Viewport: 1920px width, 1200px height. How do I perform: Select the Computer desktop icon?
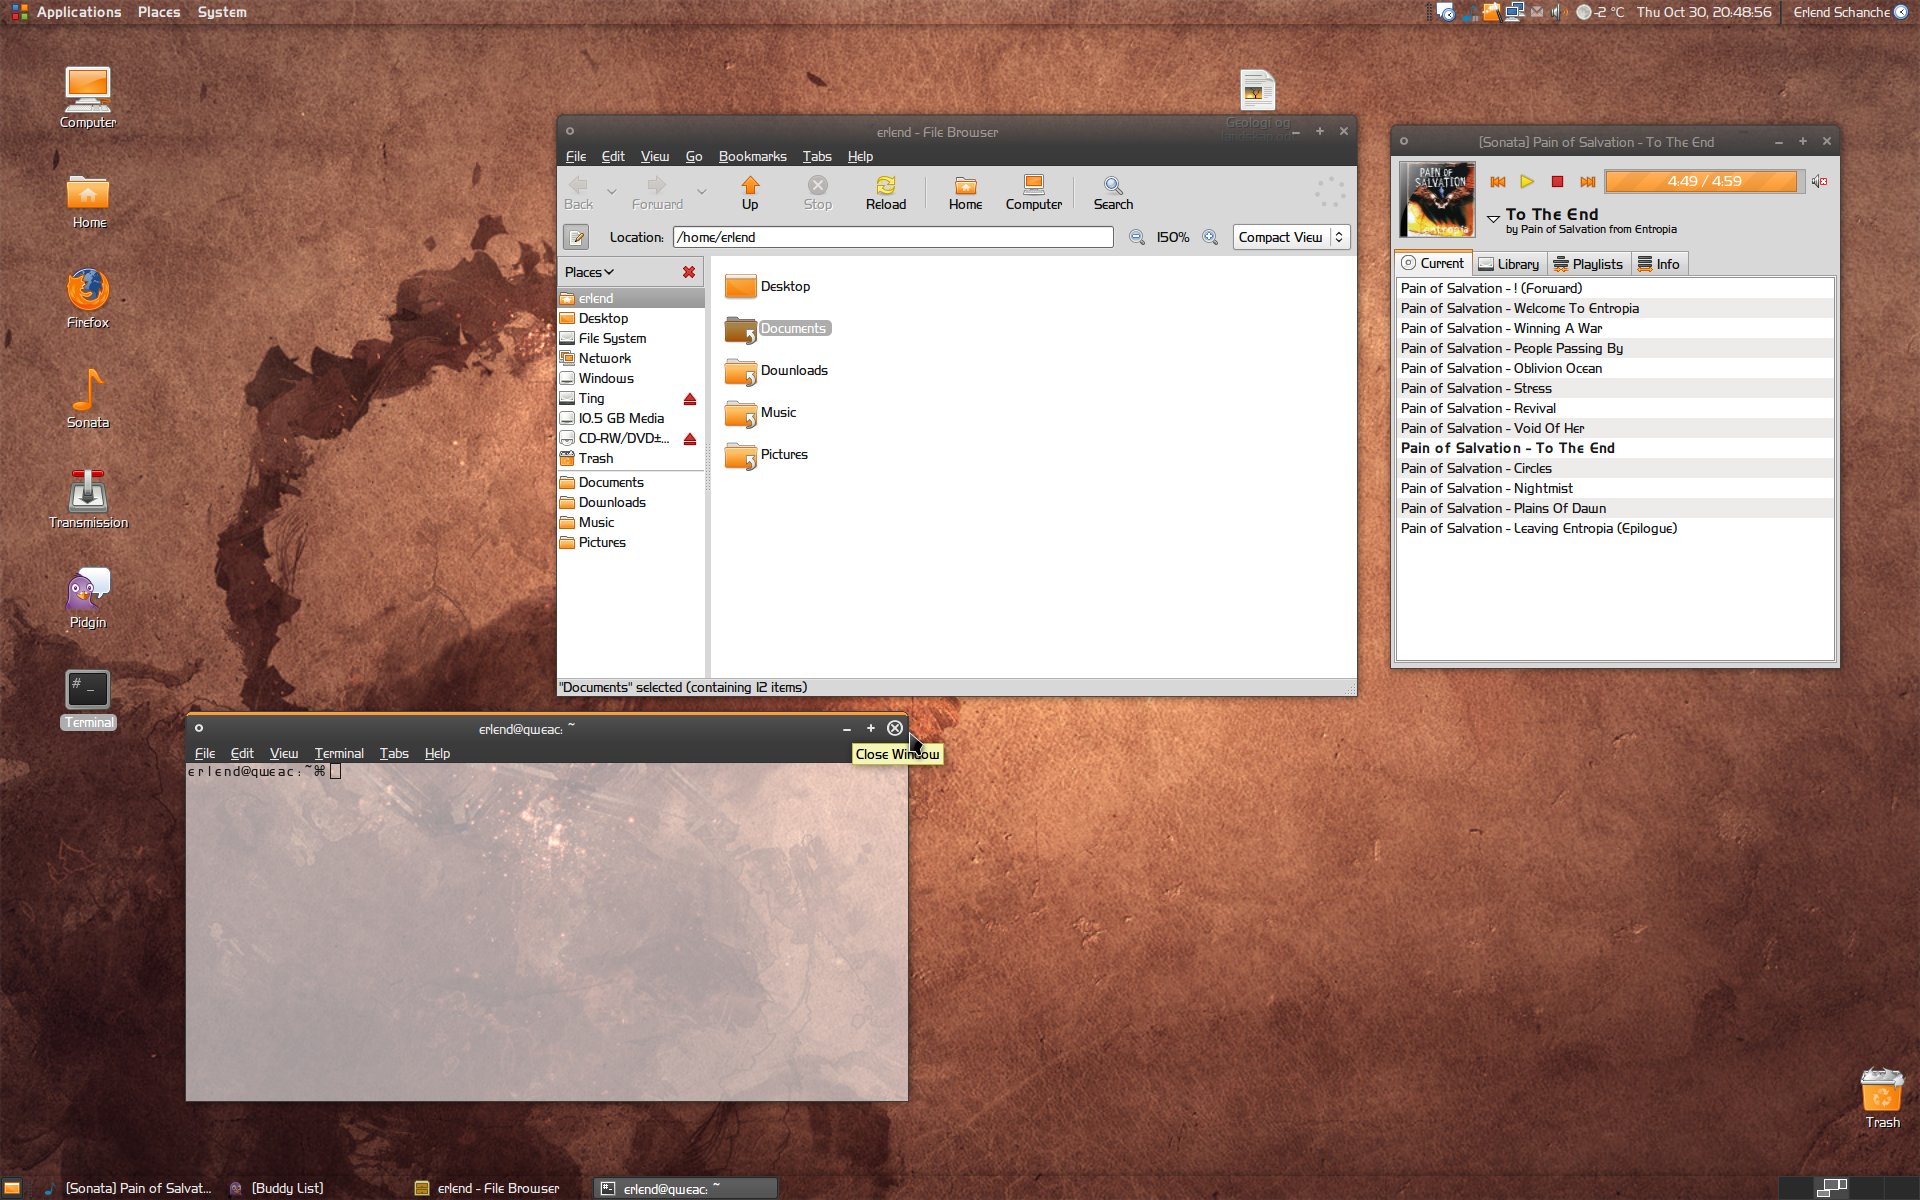[88, 98]
